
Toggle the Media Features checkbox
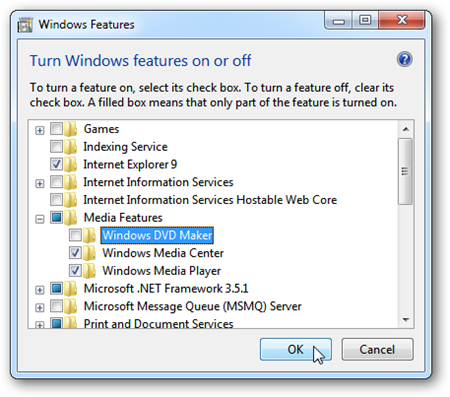(x=56, y=217)
